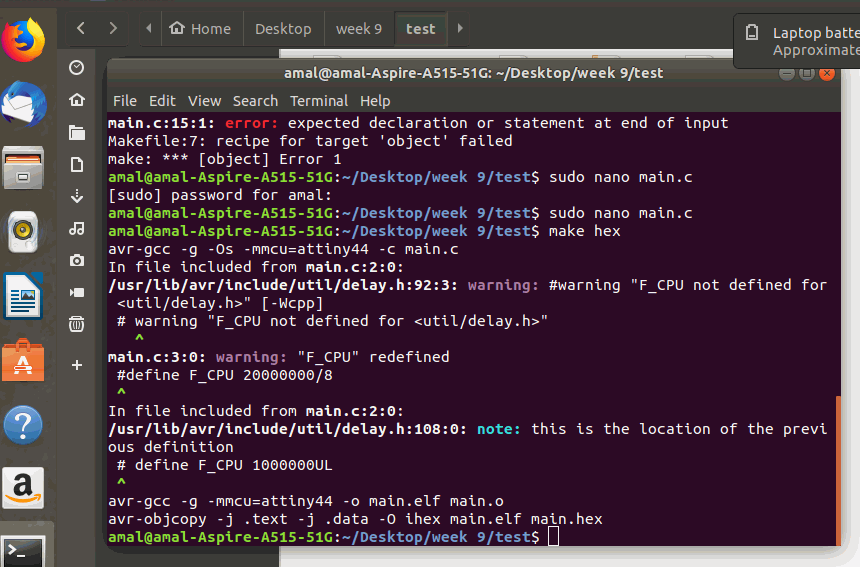Image resolution: width=860 pixels, height=567 pixels.
Task: Click the avr-objcopy command line
Action: pos(355,519)
